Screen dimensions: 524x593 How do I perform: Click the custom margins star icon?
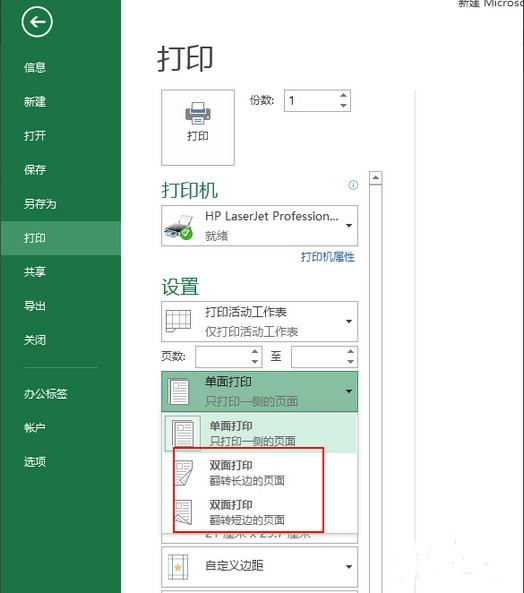coord(178,567)
